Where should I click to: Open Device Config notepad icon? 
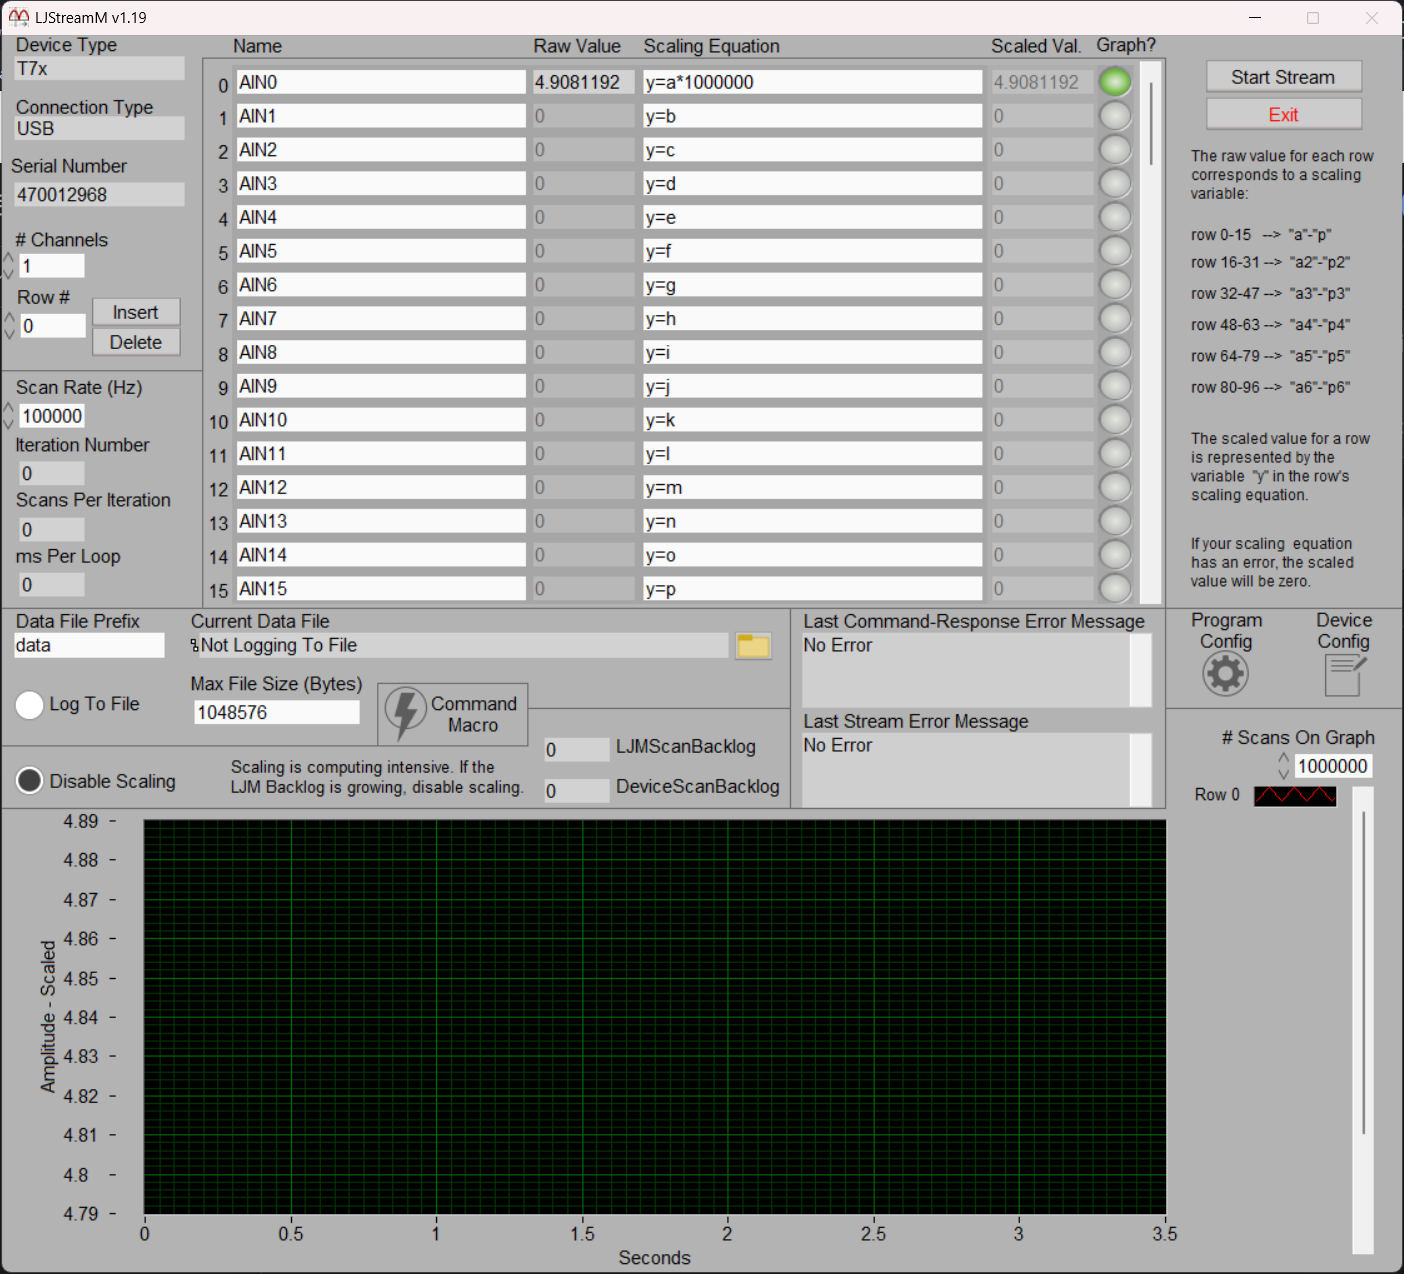point(1344,676)
